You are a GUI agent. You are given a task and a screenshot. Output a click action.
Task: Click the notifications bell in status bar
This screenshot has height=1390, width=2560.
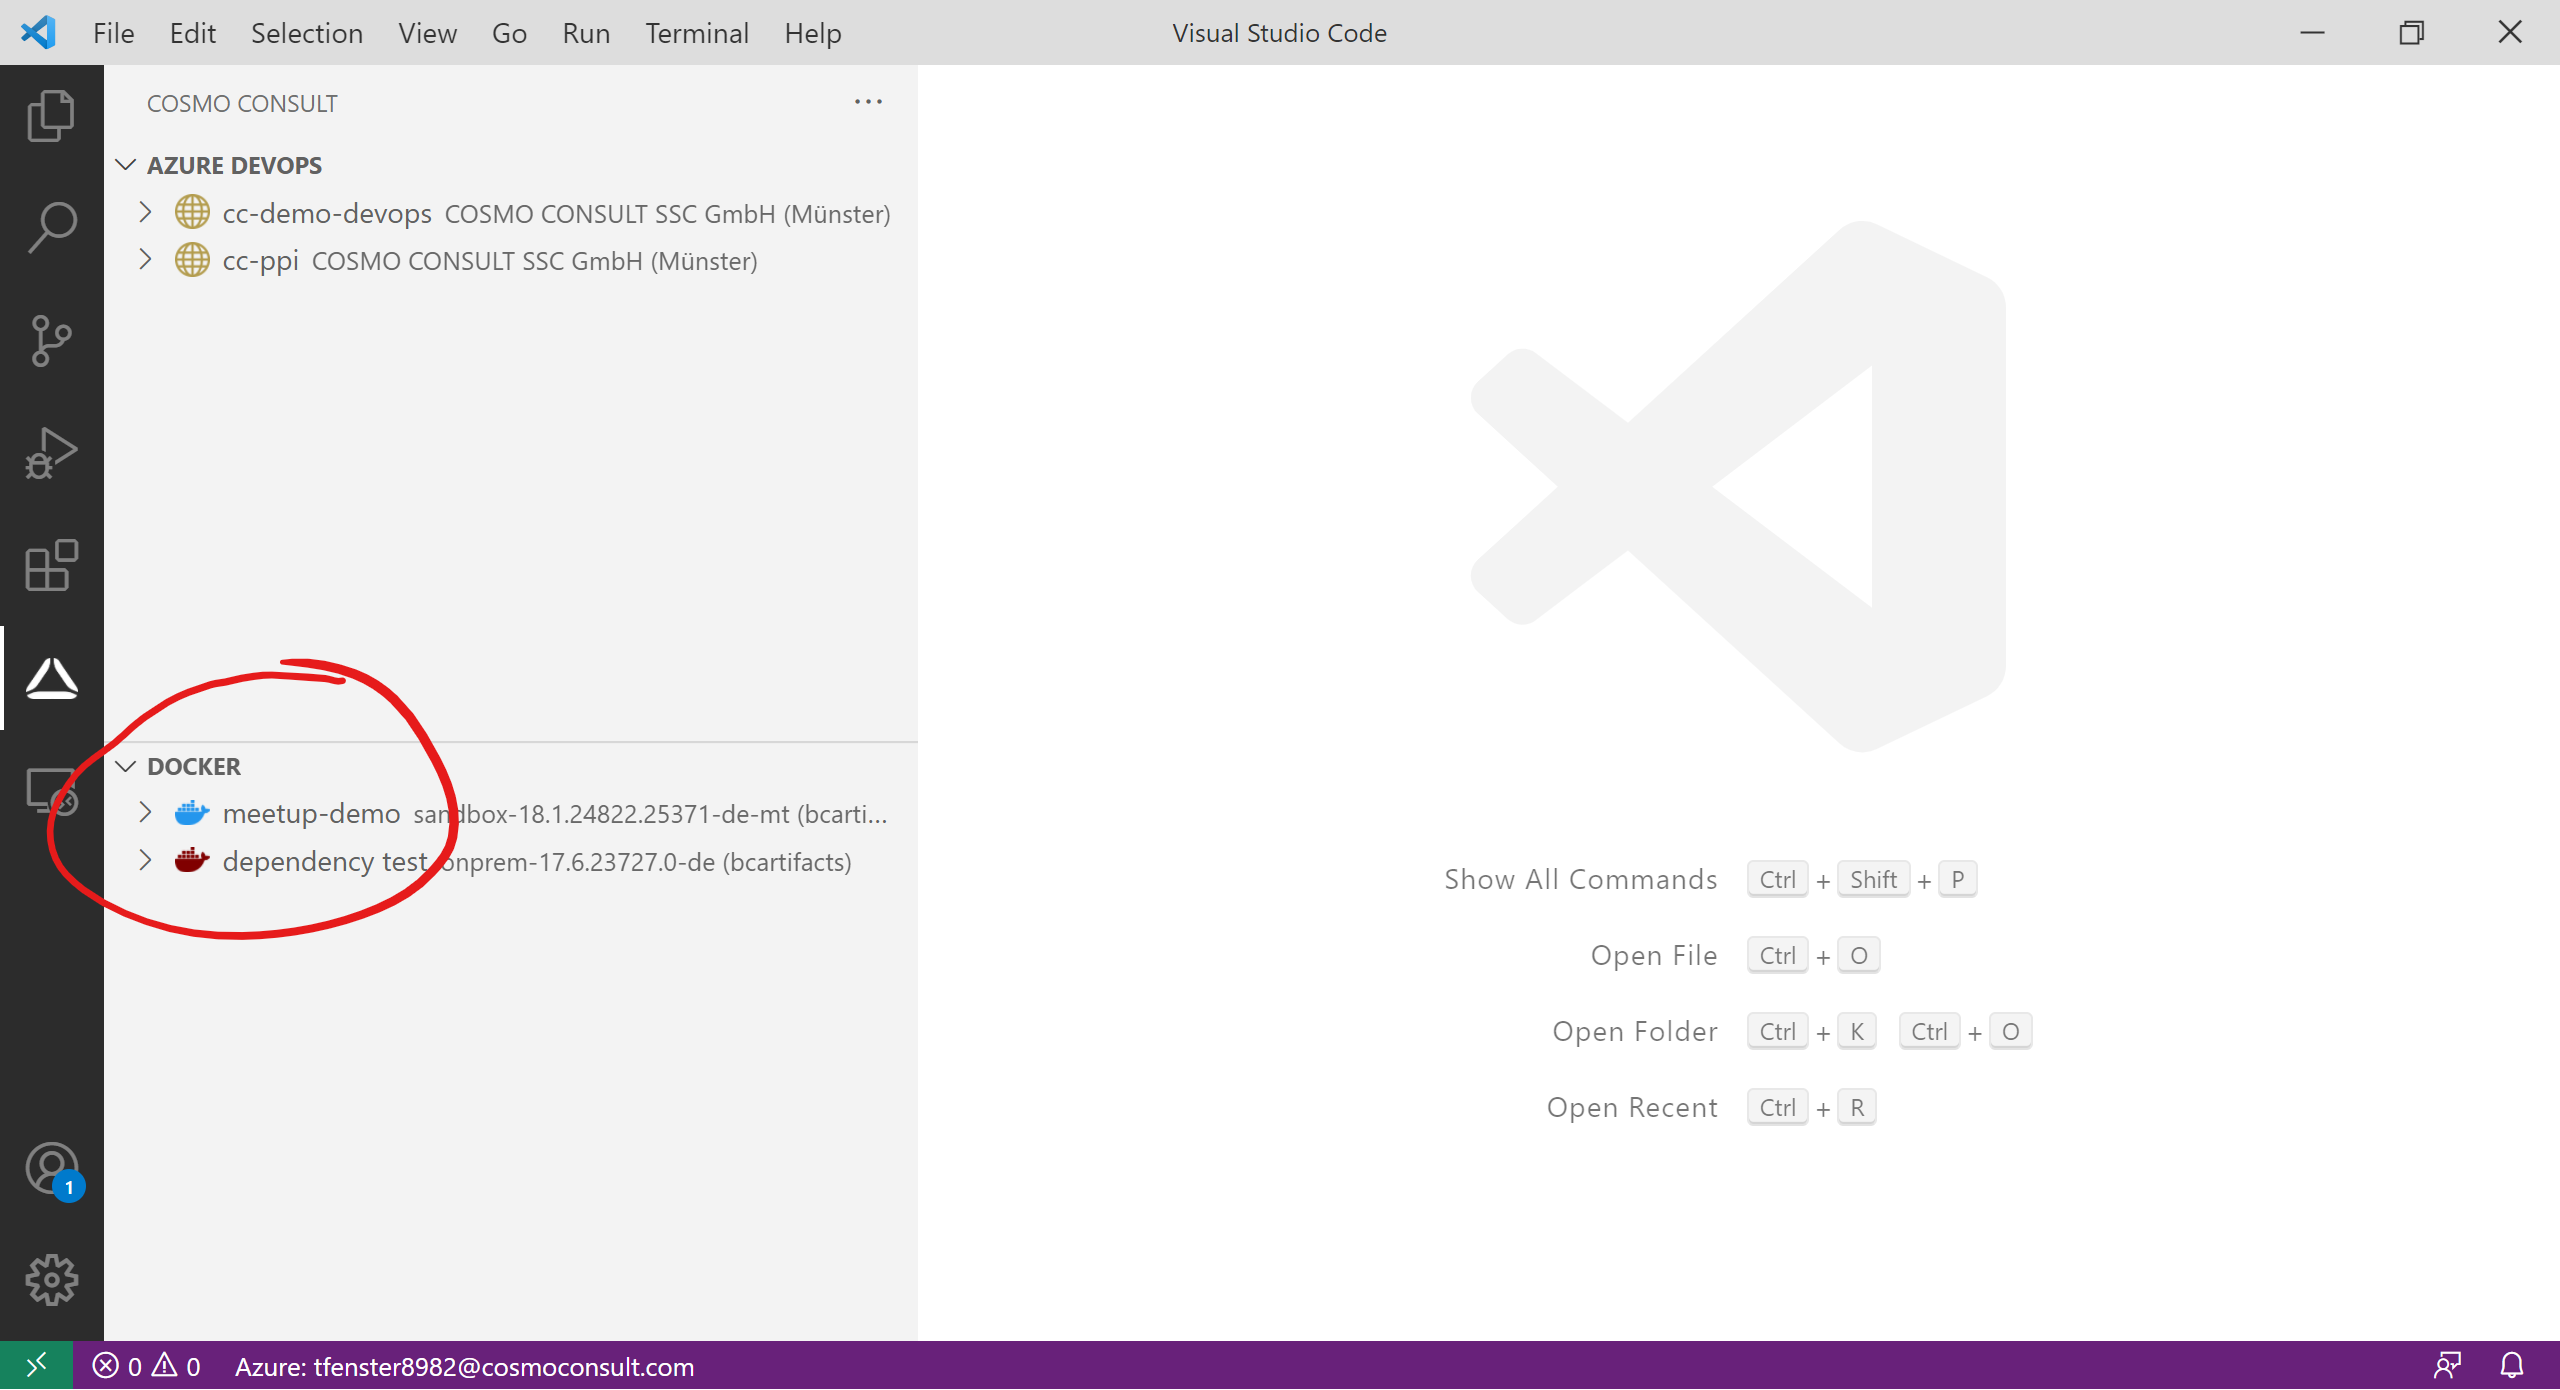click(2512, 1365)
